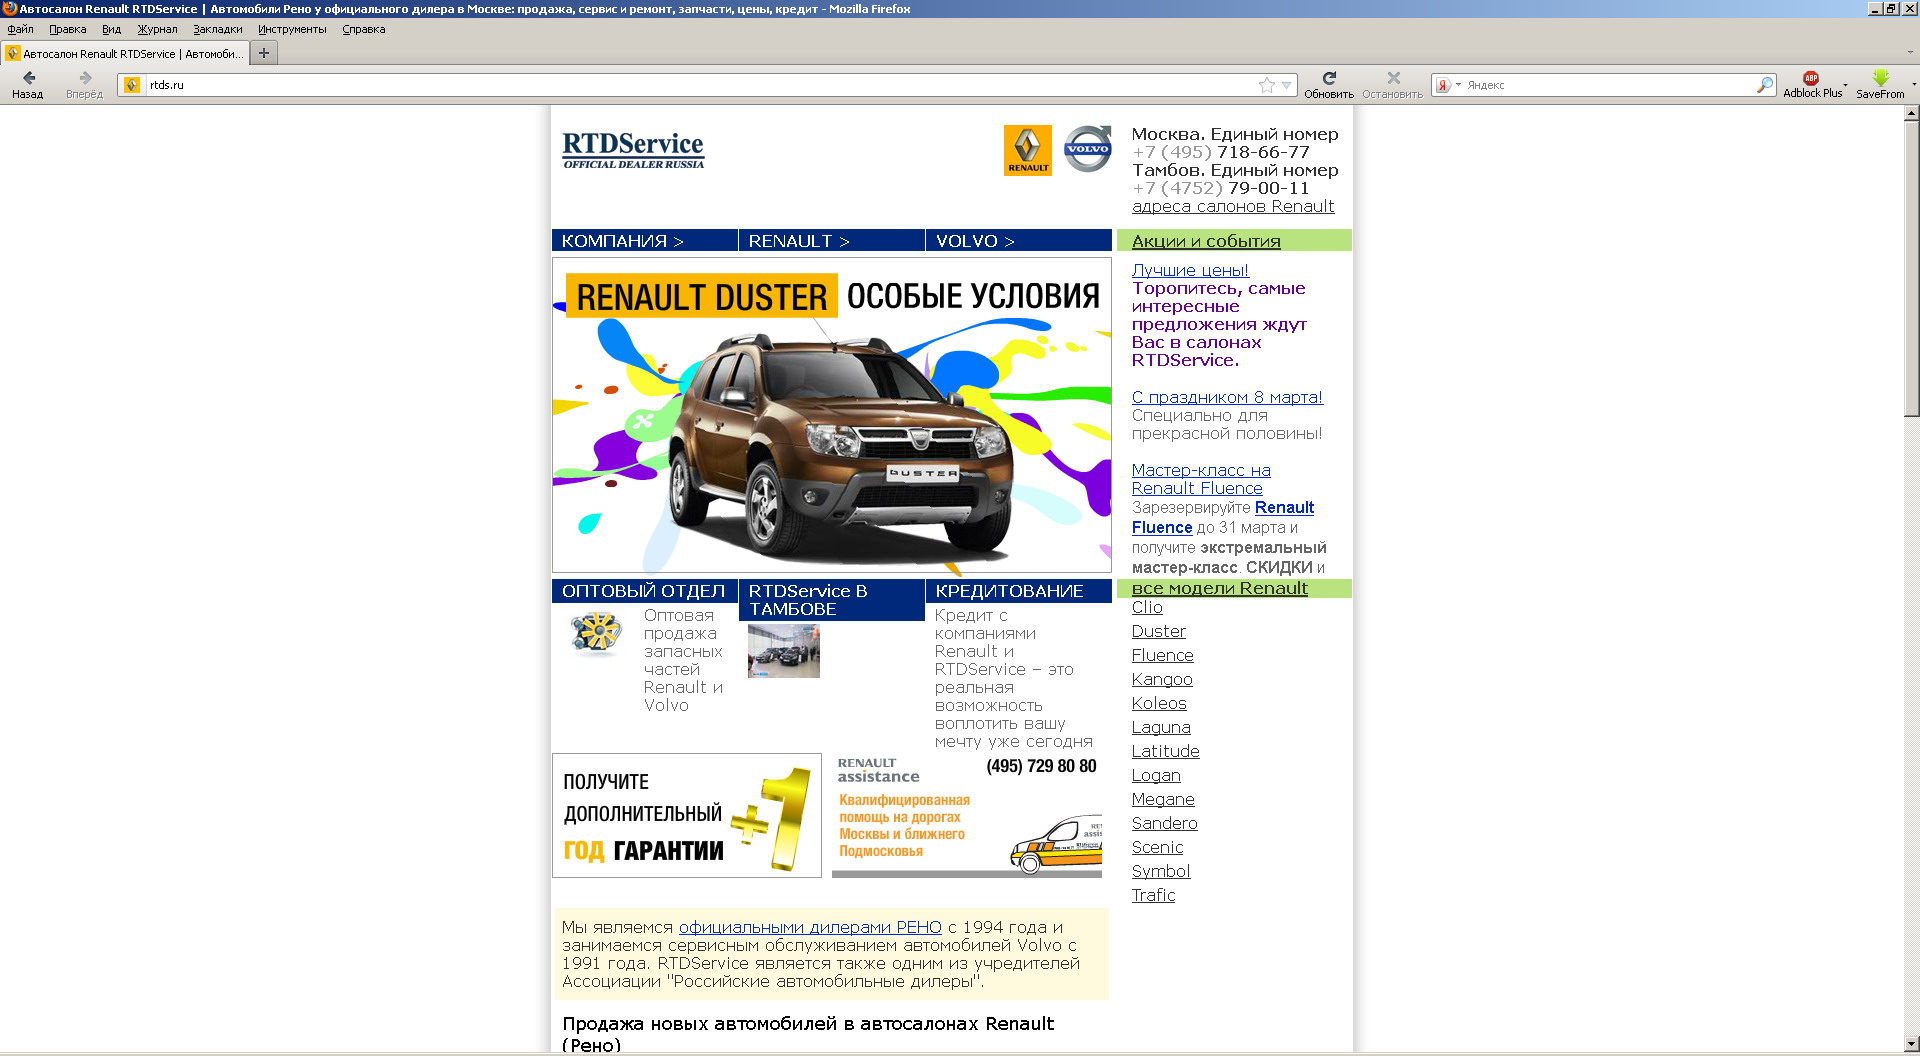Click the Volvo logo icon
Viewport: 1920px width, 1056px height.
click(x=1087, y=149)
